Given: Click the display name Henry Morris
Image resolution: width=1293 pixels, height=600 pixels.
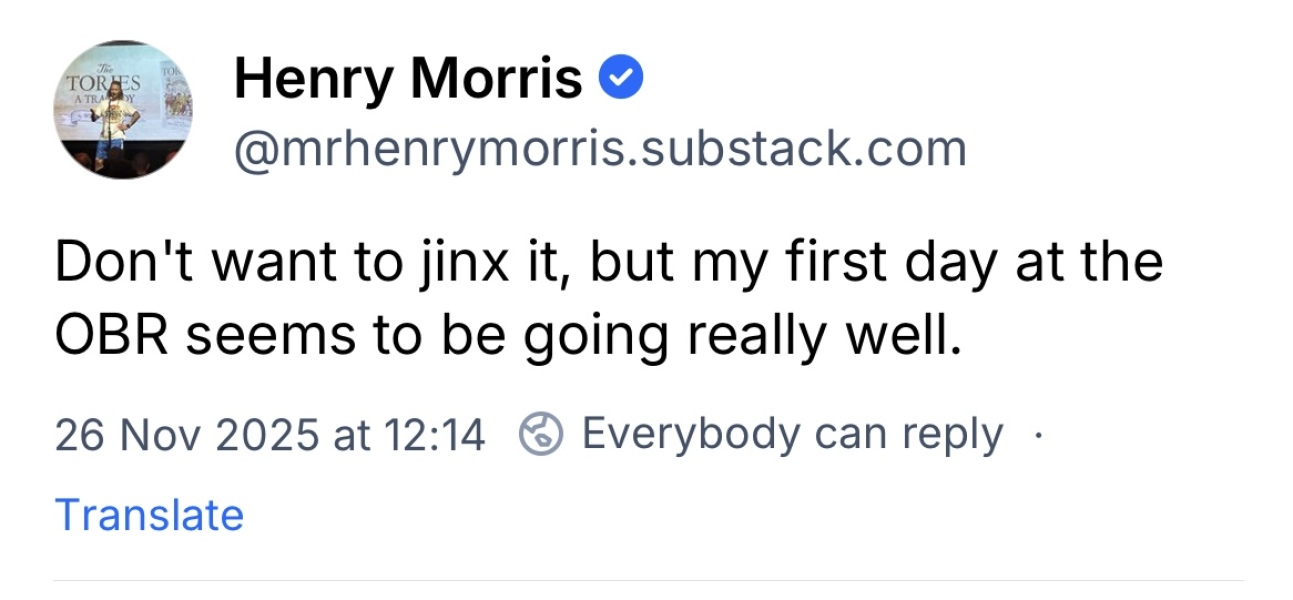Looking at the screenshot, I should [408, 79].
